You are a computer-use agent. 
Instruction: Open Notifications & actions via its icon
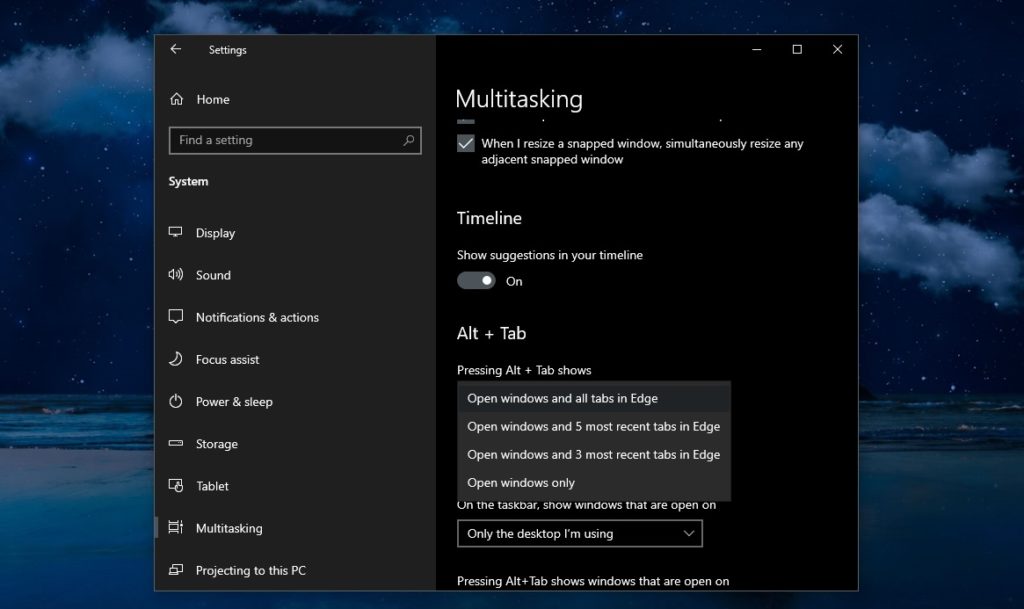[176, 316]
